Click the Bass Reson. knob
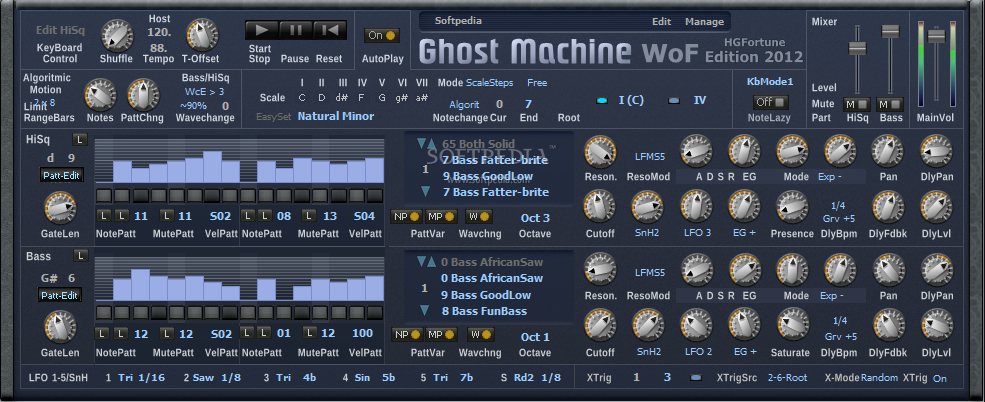 [600, 270]
